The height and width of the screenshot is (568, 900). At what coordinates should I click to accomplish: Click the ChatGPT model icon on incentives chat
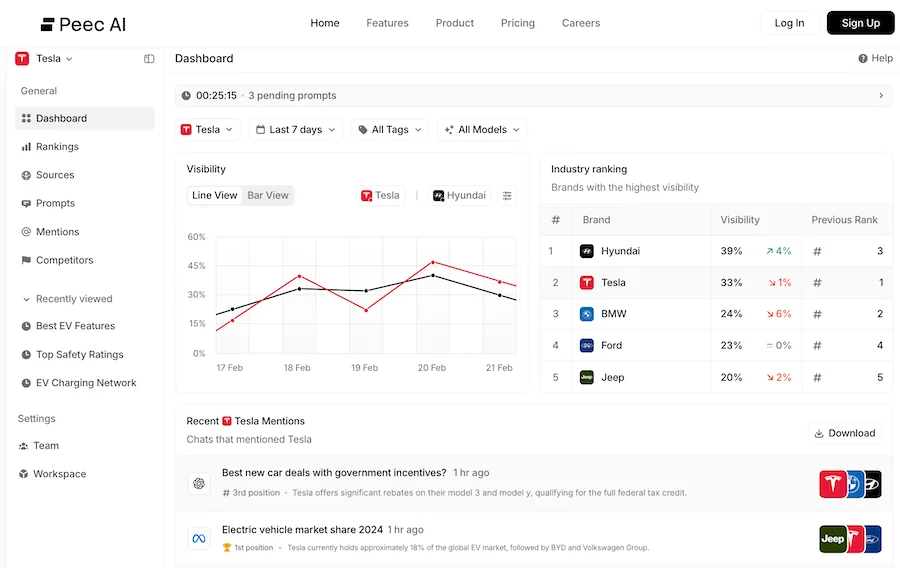199,483
